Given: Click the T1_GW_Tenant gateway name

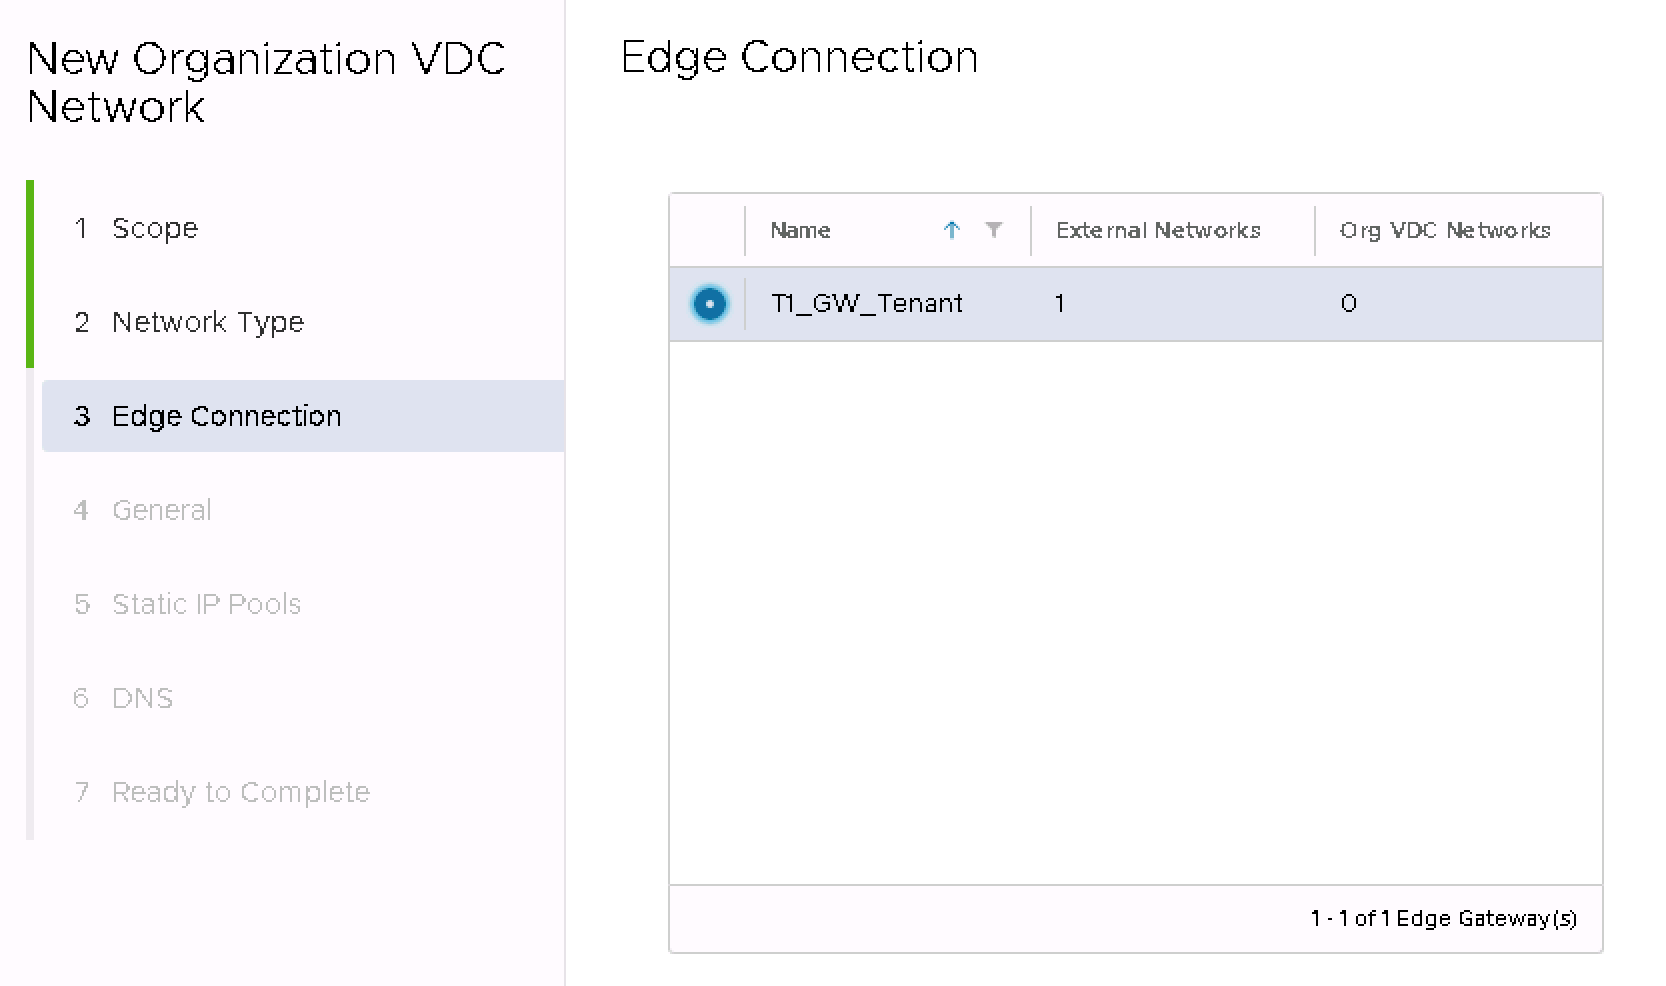Looking at the screenshot, I should click(x=867, y=304).
